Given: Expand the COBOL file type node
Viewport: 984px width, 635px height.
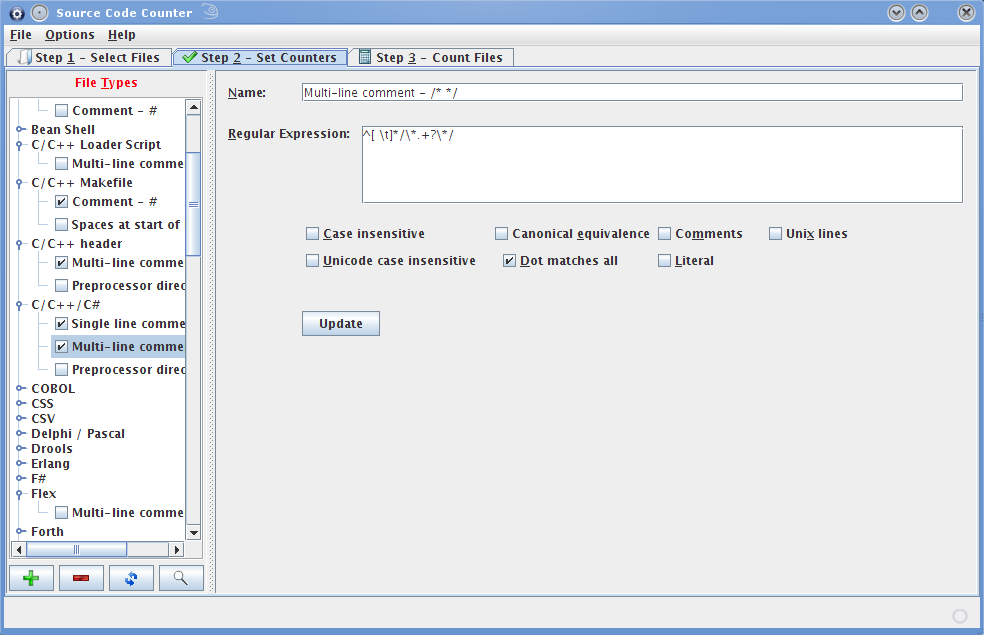Looking at the screenshot, I should [20, 389].
